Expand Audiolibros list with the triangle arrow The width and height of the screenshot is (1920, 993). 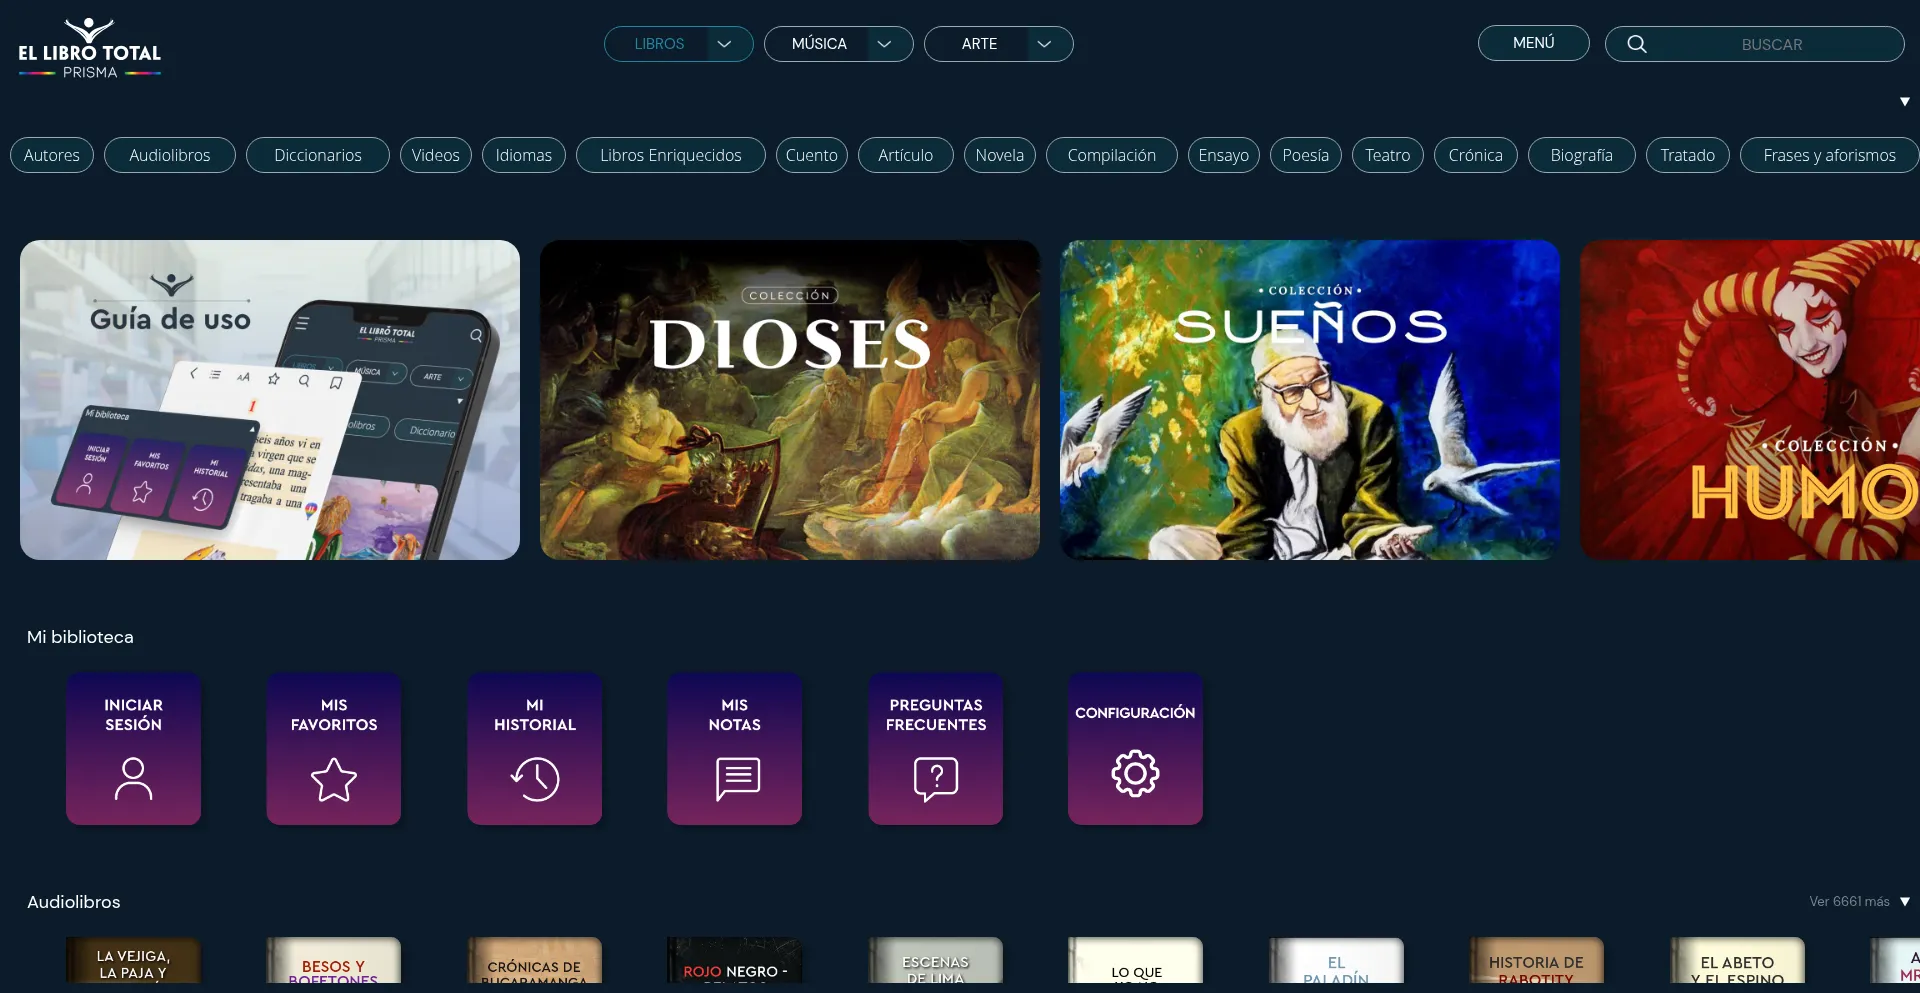1905,902
